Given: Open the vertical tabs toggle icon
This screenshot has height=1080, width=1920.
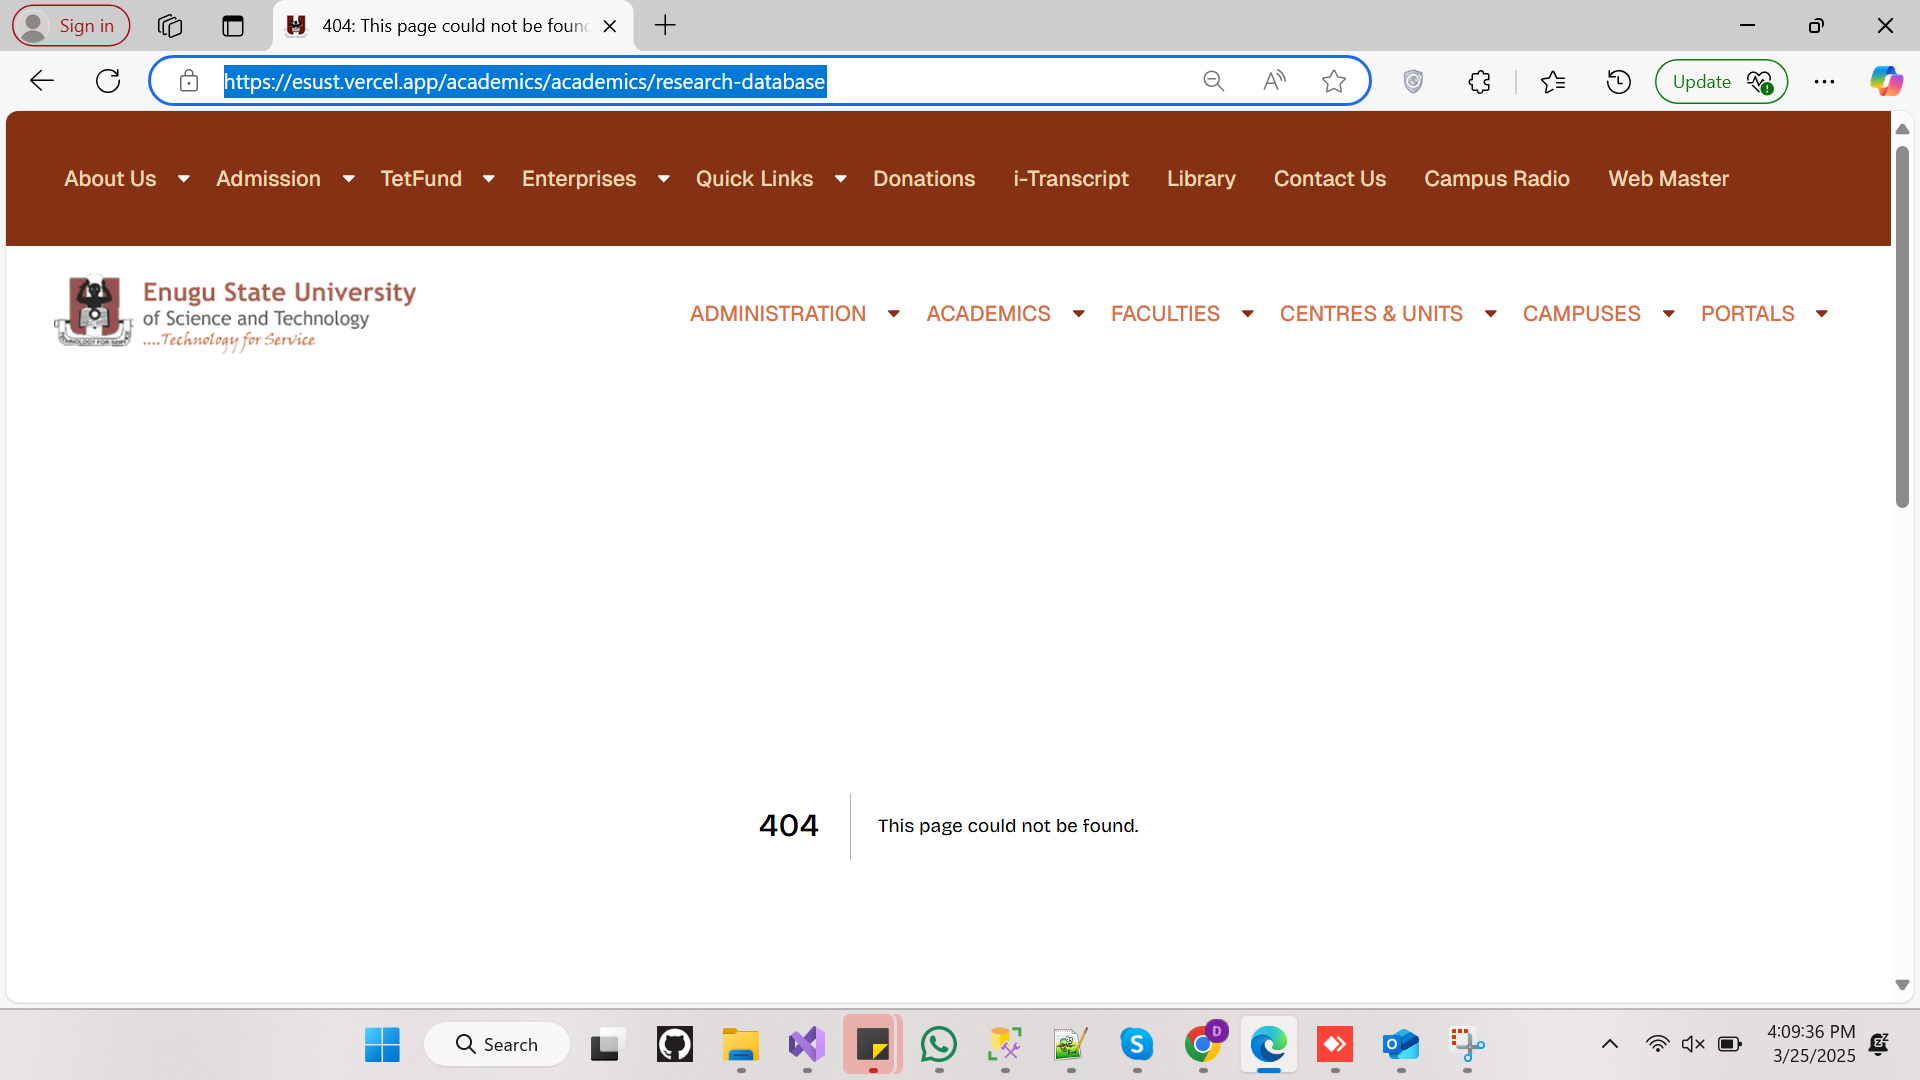Looking at the screenshot, I should coord(233,26).
